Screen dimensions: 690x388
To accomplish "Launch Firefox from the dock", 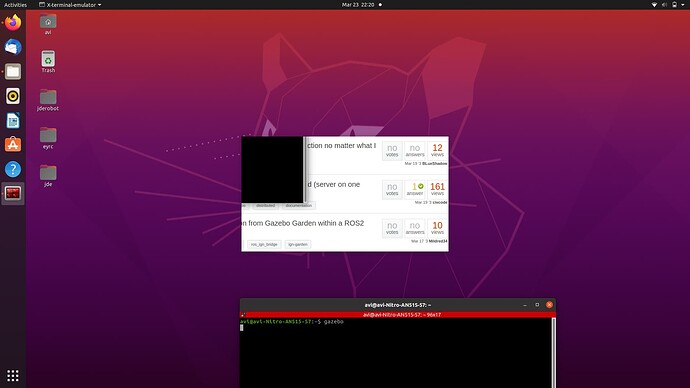I will 13,22.
